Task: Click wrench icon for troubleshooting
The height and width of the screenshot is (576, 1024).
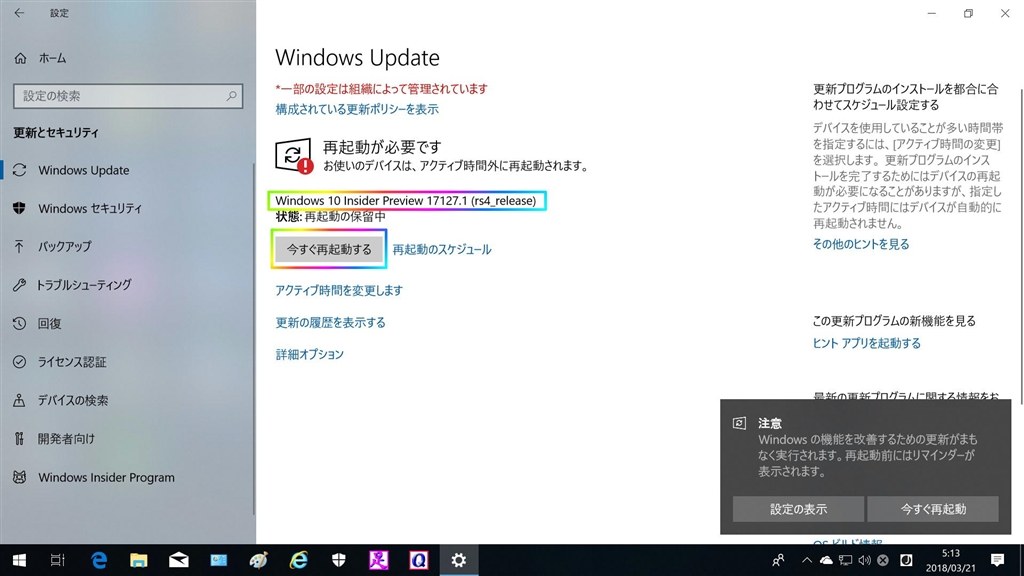Action: (x=20, y=285)
